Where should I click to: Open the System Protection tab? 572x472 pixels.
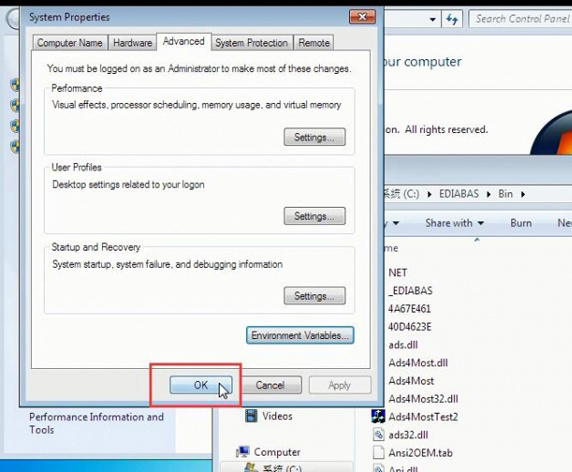[x=252, y=43]
